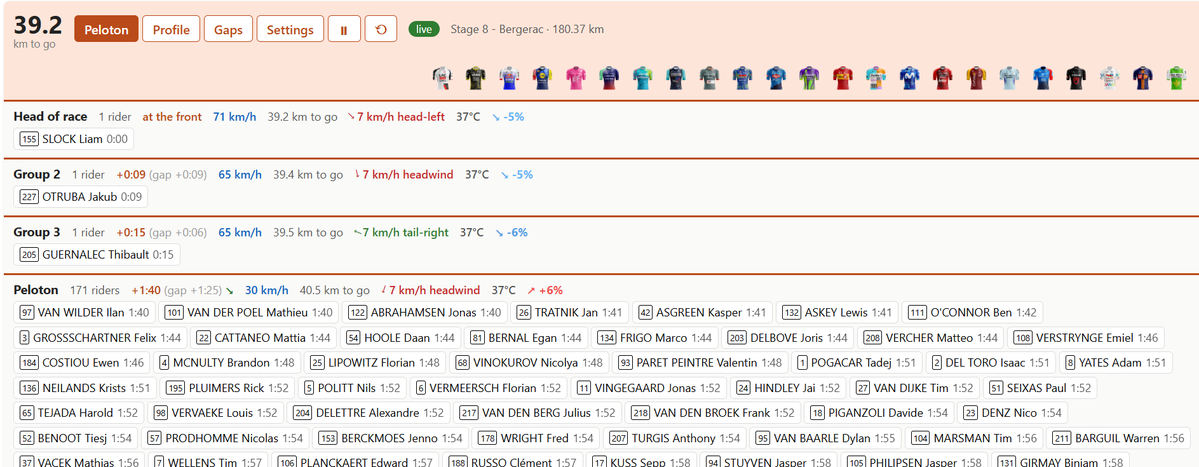Select rider 122 ABRAHAMSEN Jonas

tap(425, 313)
